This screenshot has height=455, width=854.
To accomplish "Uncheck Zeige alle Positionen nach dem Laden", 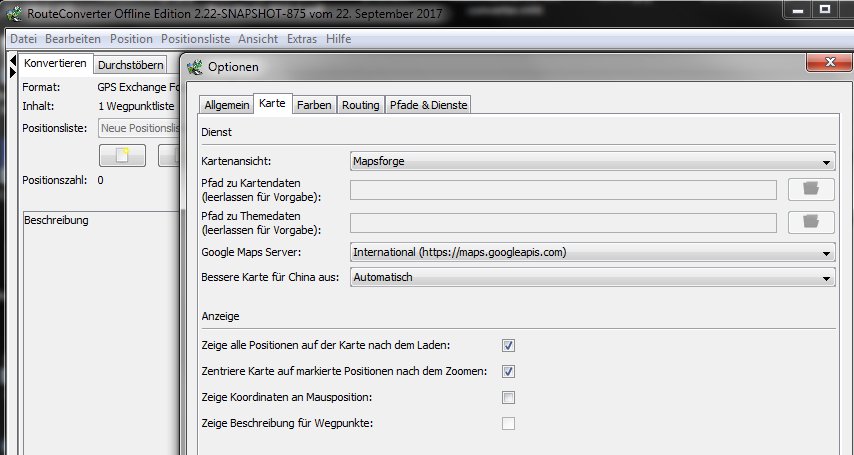I will (x=508, y=345).
